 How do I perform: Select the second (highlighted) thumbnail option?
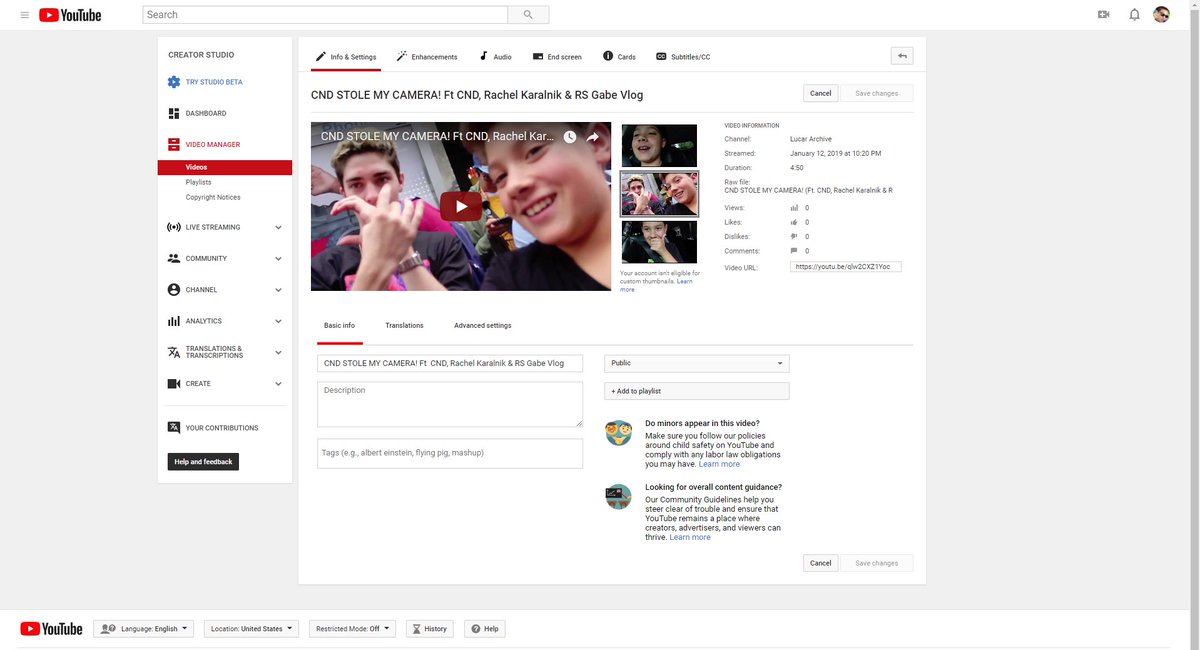pos(659,194)
